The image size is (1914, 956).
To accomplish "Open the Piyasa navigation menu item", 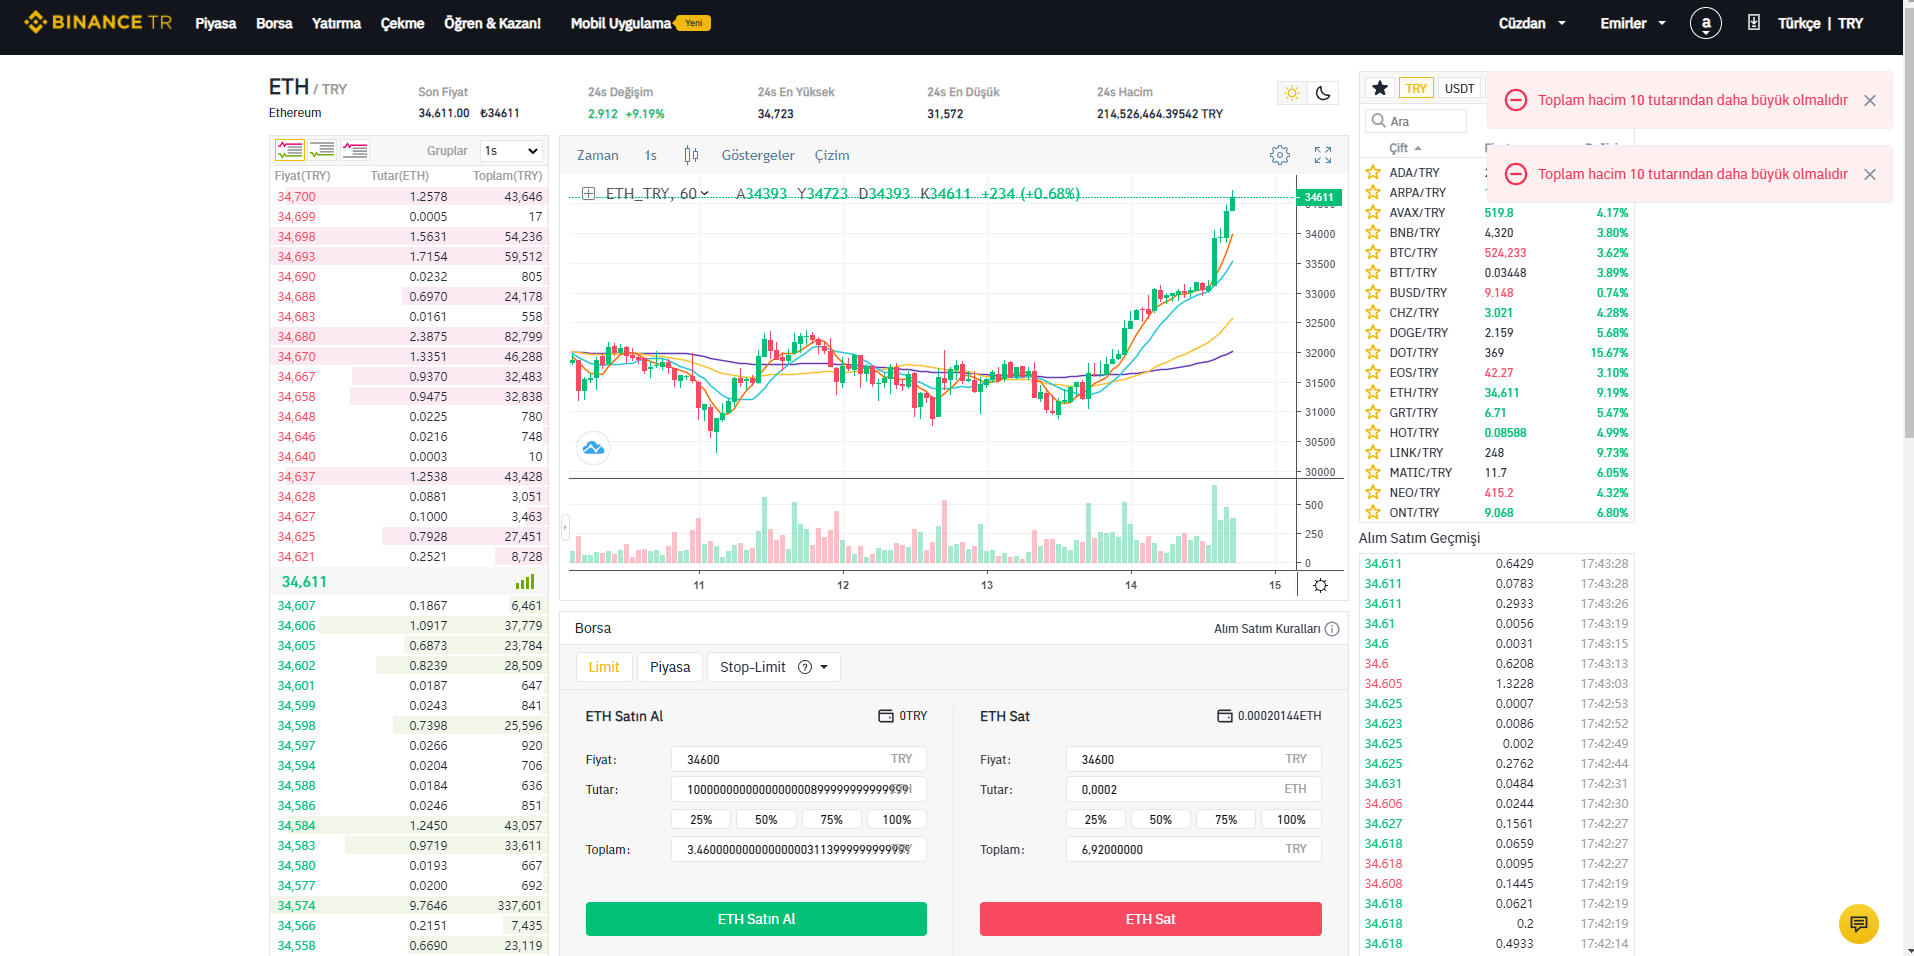I will coord(216,23).
